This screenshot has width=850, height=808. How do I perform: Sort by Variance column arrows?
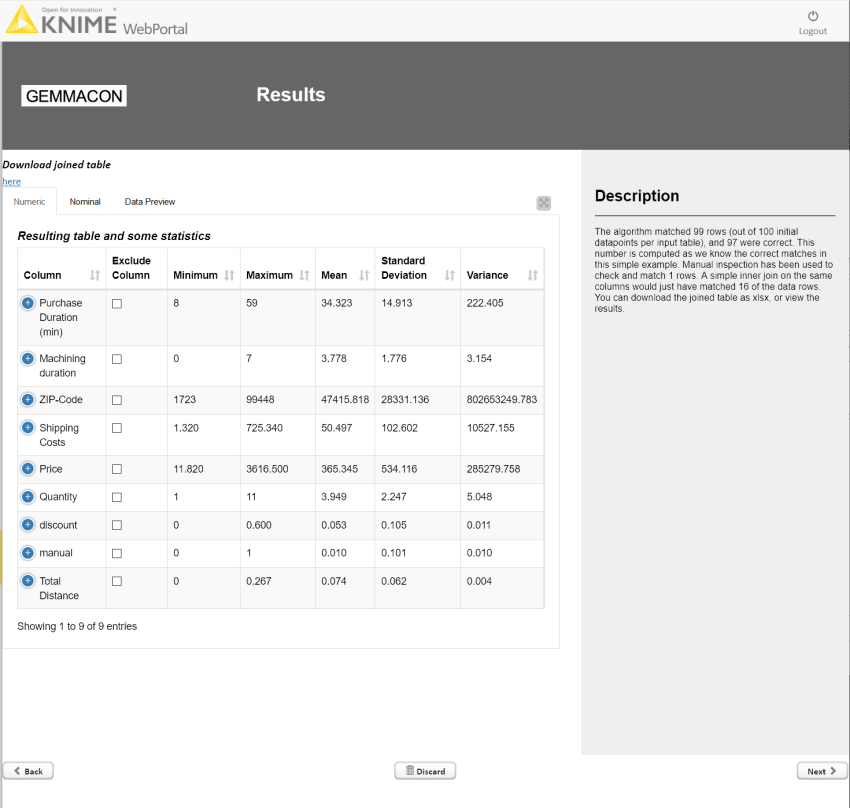pos(533,275)
